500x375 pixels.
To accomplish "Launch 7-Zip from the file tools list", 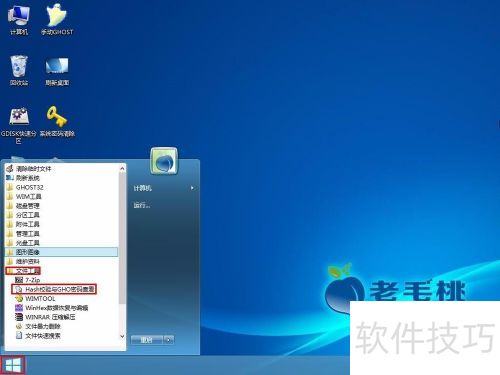I will click(28, 280).
